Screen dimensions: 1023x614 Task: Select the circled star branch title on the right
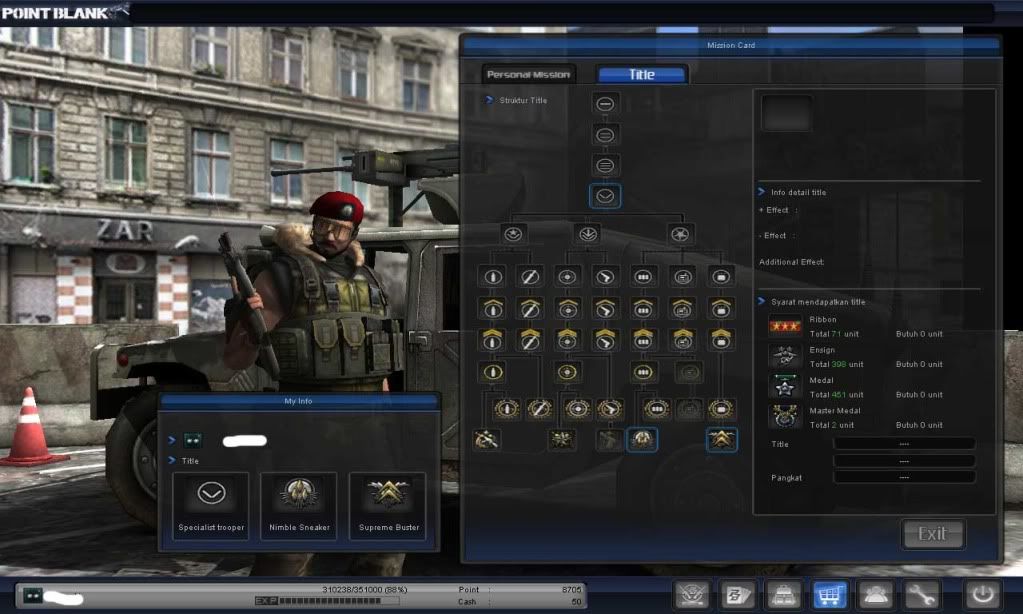(680, 234)
